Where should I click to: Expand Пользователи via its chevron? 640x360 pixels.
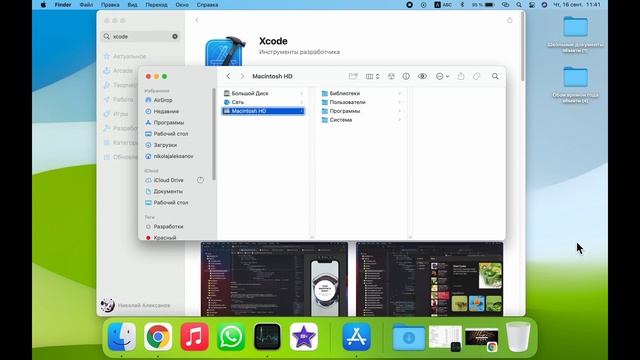click(399, 102)
